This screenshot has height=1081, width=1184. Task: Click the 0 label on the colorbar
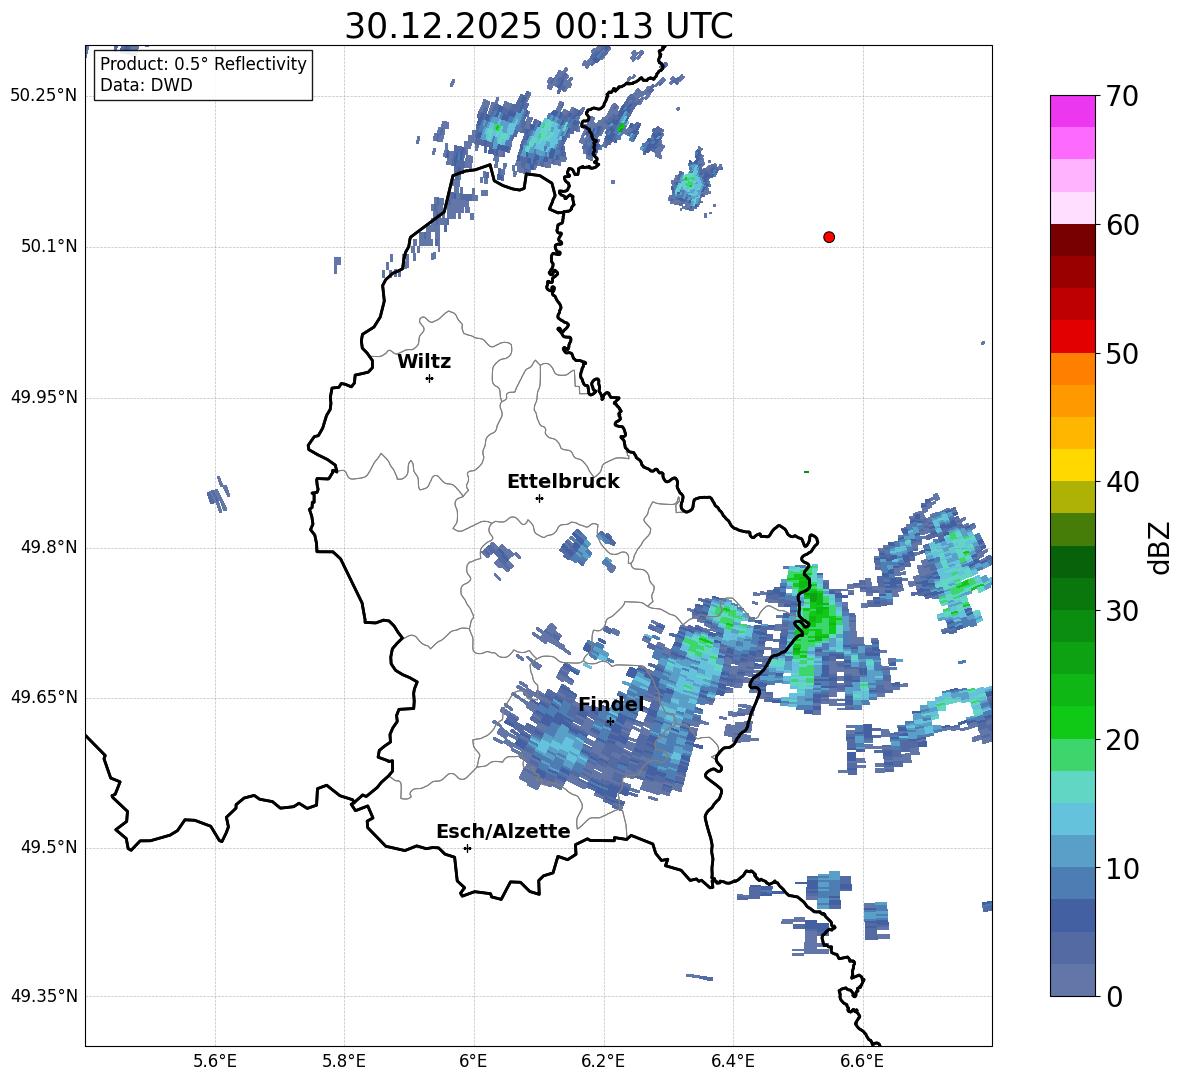[1114, 996]
